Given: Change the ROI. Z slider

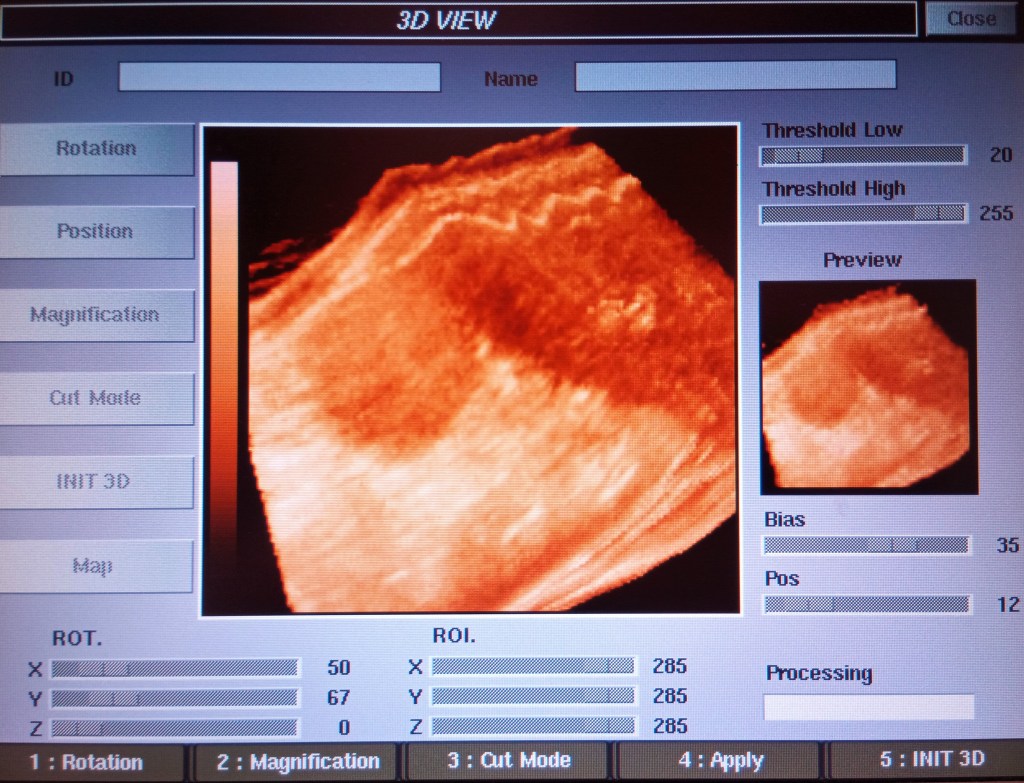Looking at the screenshot, I should 533,726.
